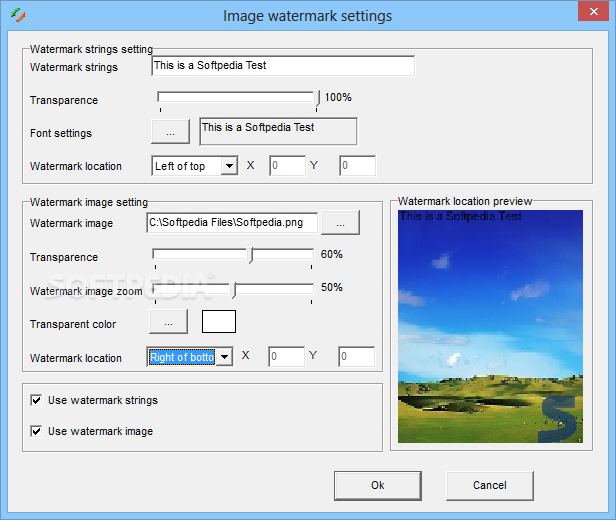616x520 pixels.
Task: Open the 'Right of bottom' location dropdown
Action: click(224, 357)
